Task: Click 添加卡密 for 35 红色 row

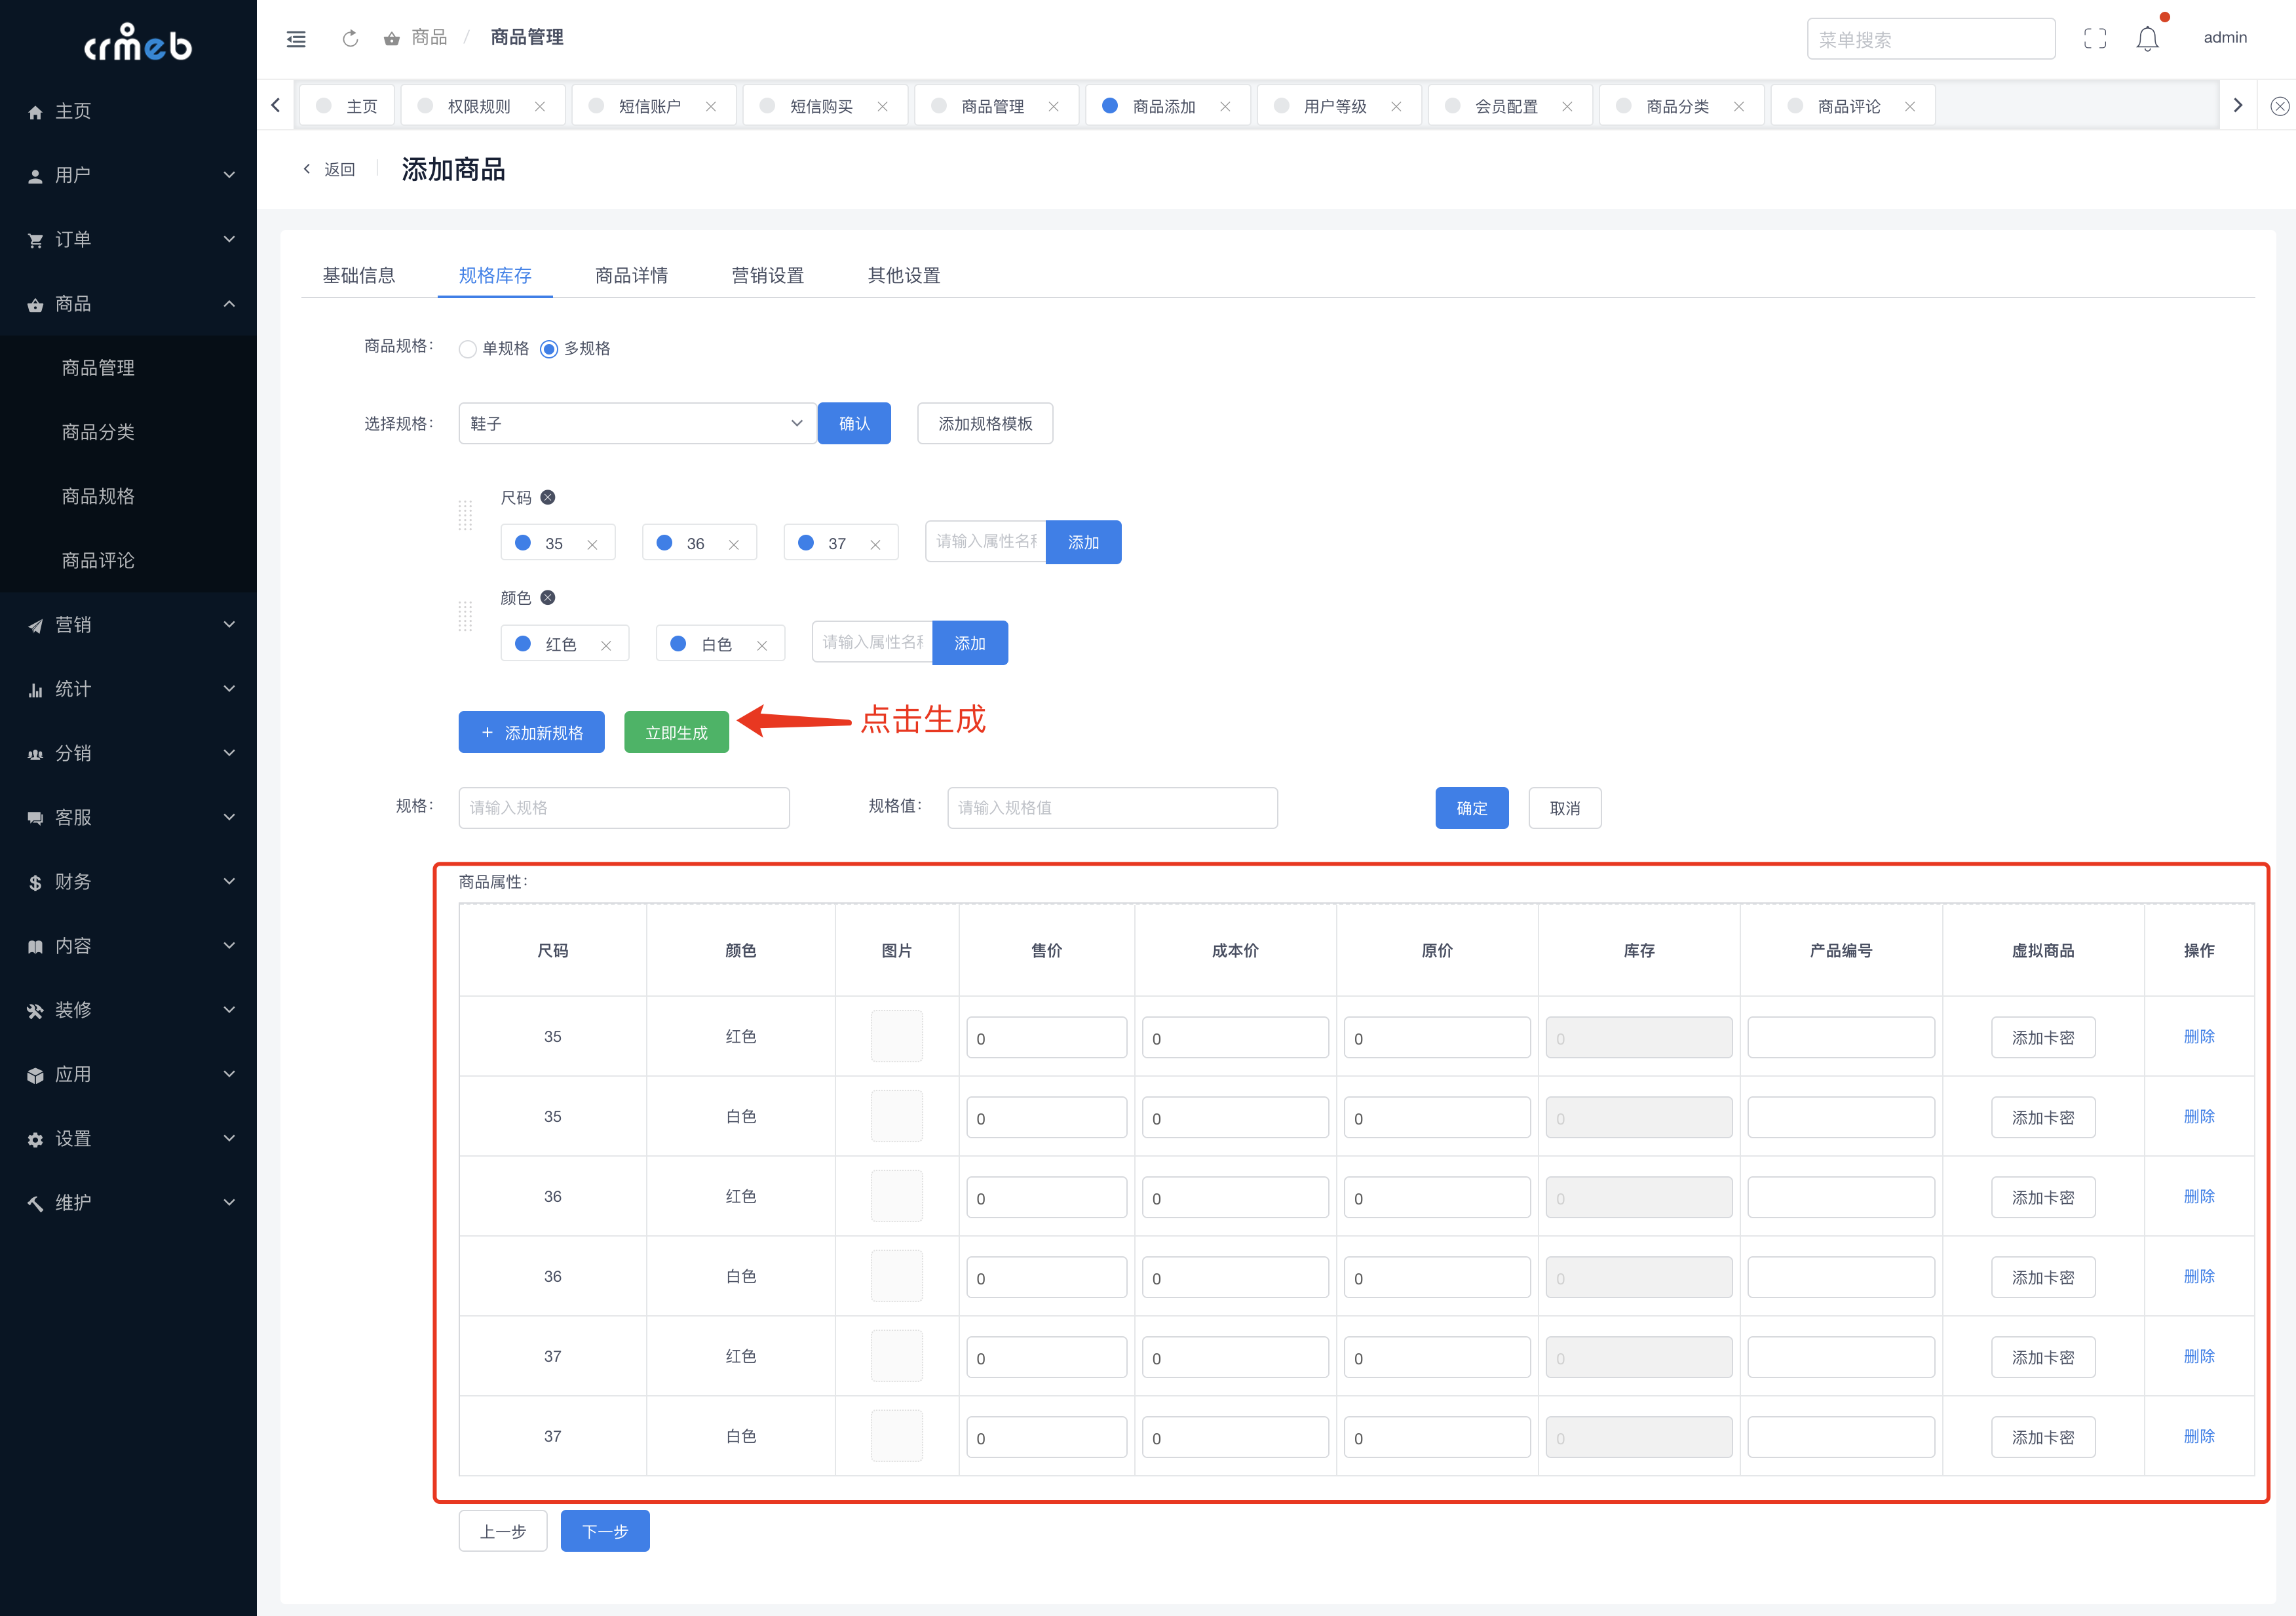Action: [2043, 1037]
